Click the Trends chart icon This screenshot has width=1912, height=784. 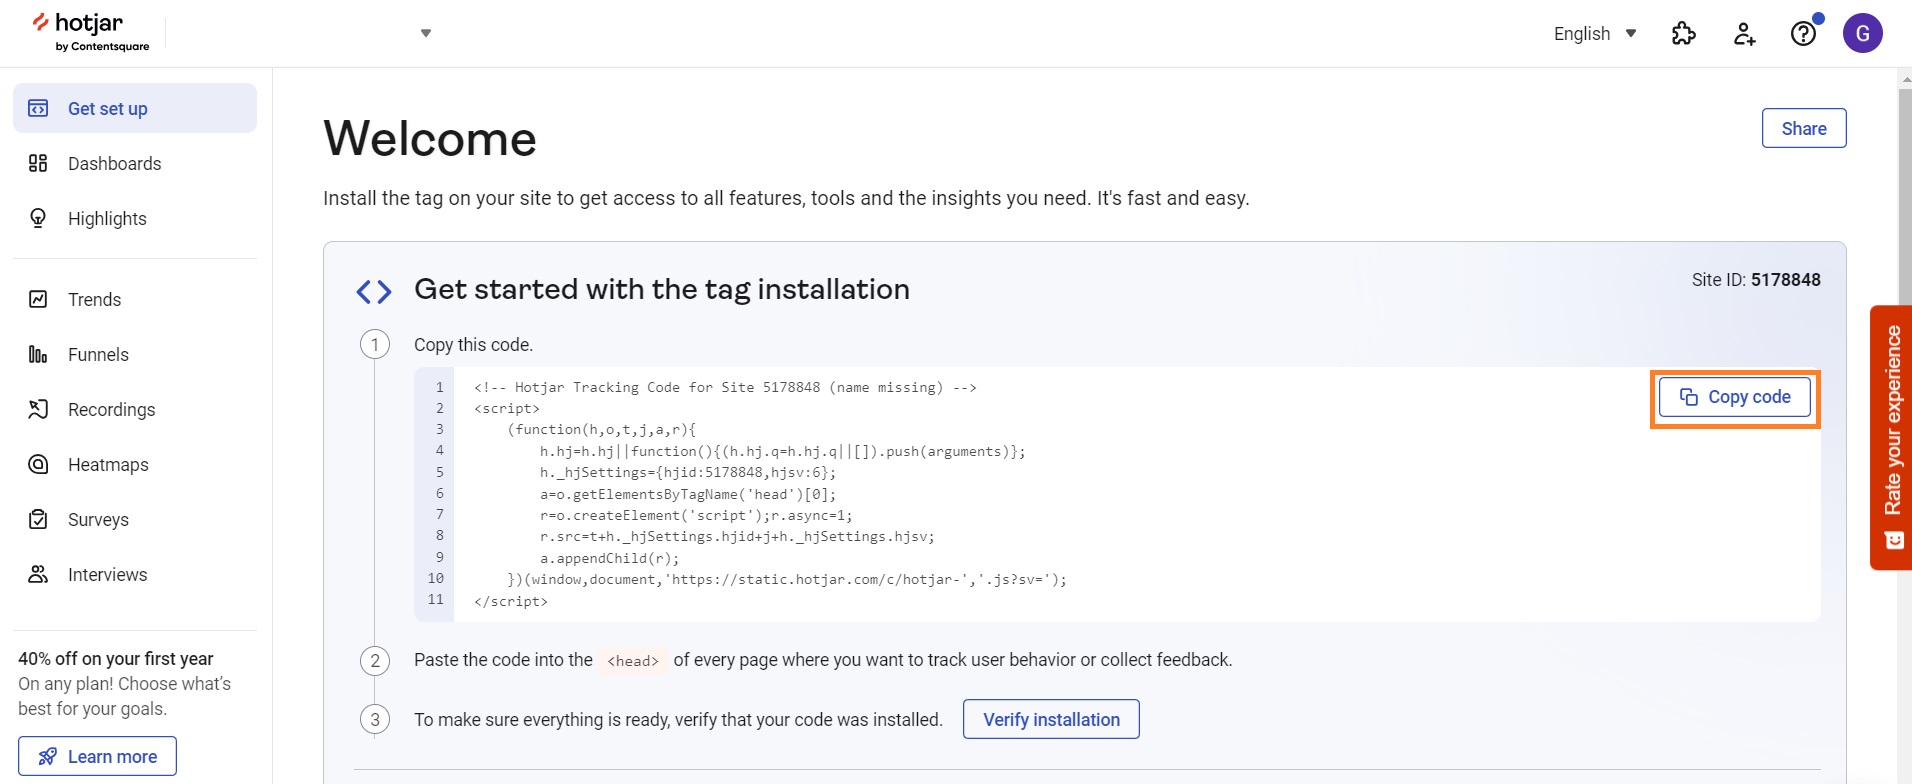[38, 299]
